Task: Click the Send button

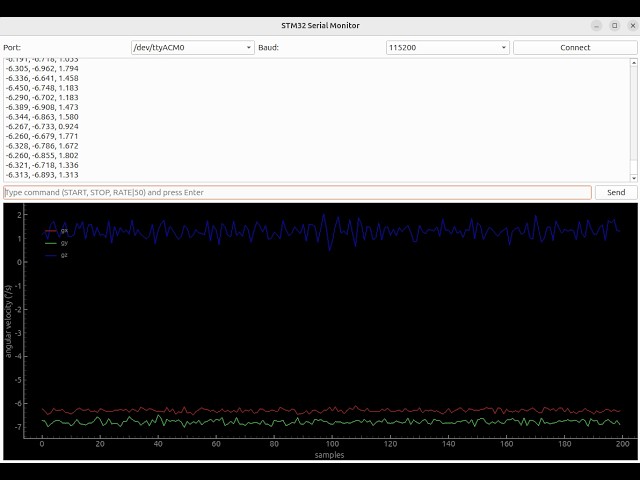Action: point(616,192)
